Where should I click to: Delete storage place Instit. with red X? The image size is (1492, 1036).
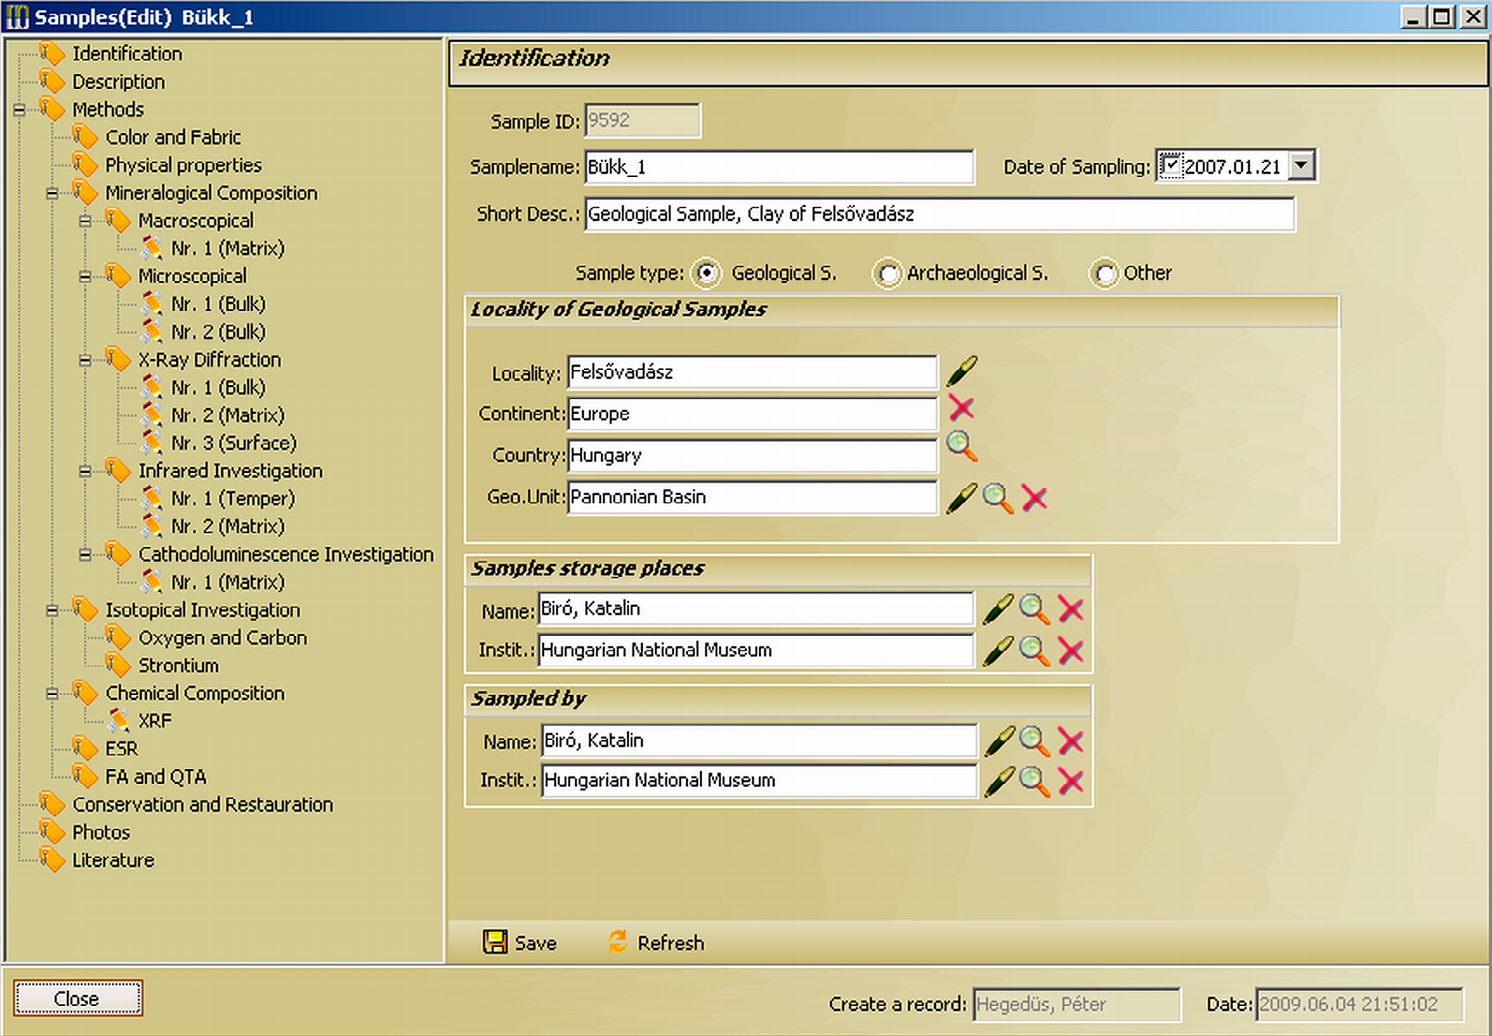[x=1071, y=651]
